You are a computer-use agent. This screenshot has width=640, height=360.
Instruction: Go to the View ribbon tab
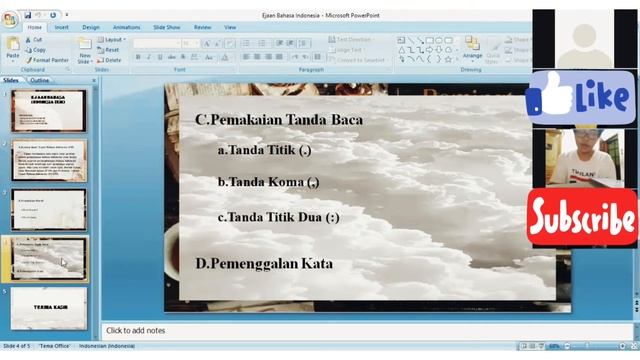230,27
